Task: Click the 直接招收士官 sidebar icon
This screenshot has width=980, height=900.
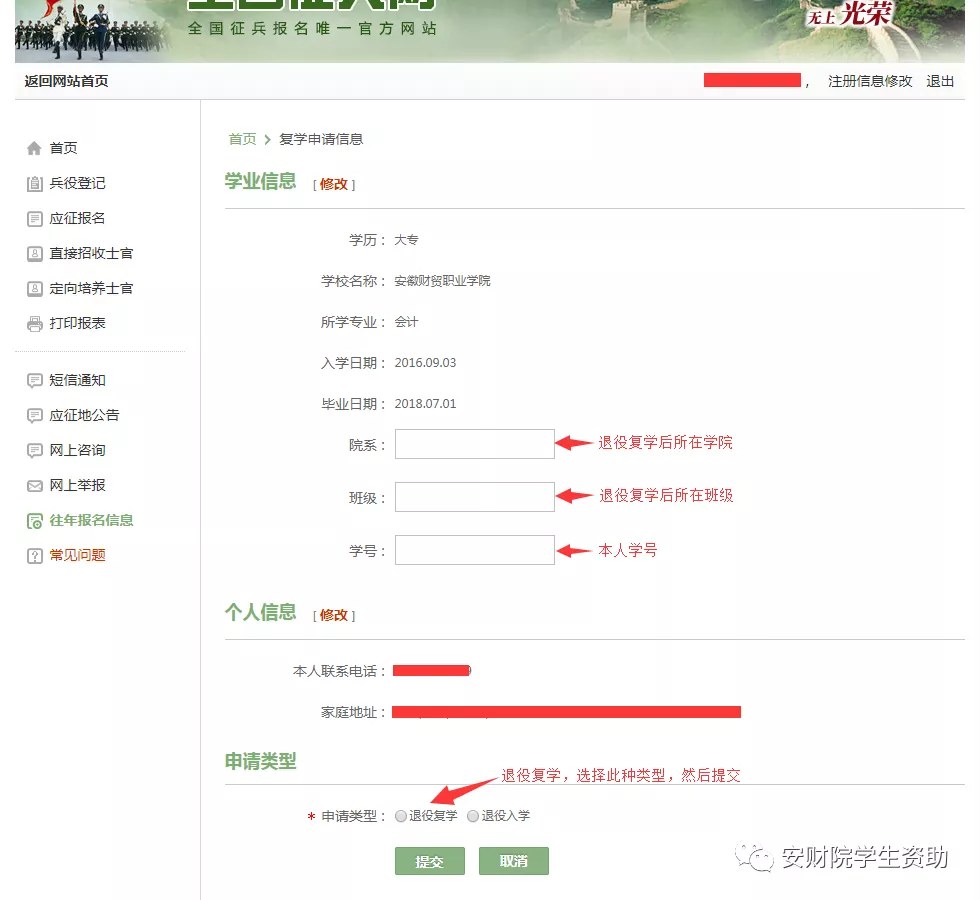Action: point(34,253)
